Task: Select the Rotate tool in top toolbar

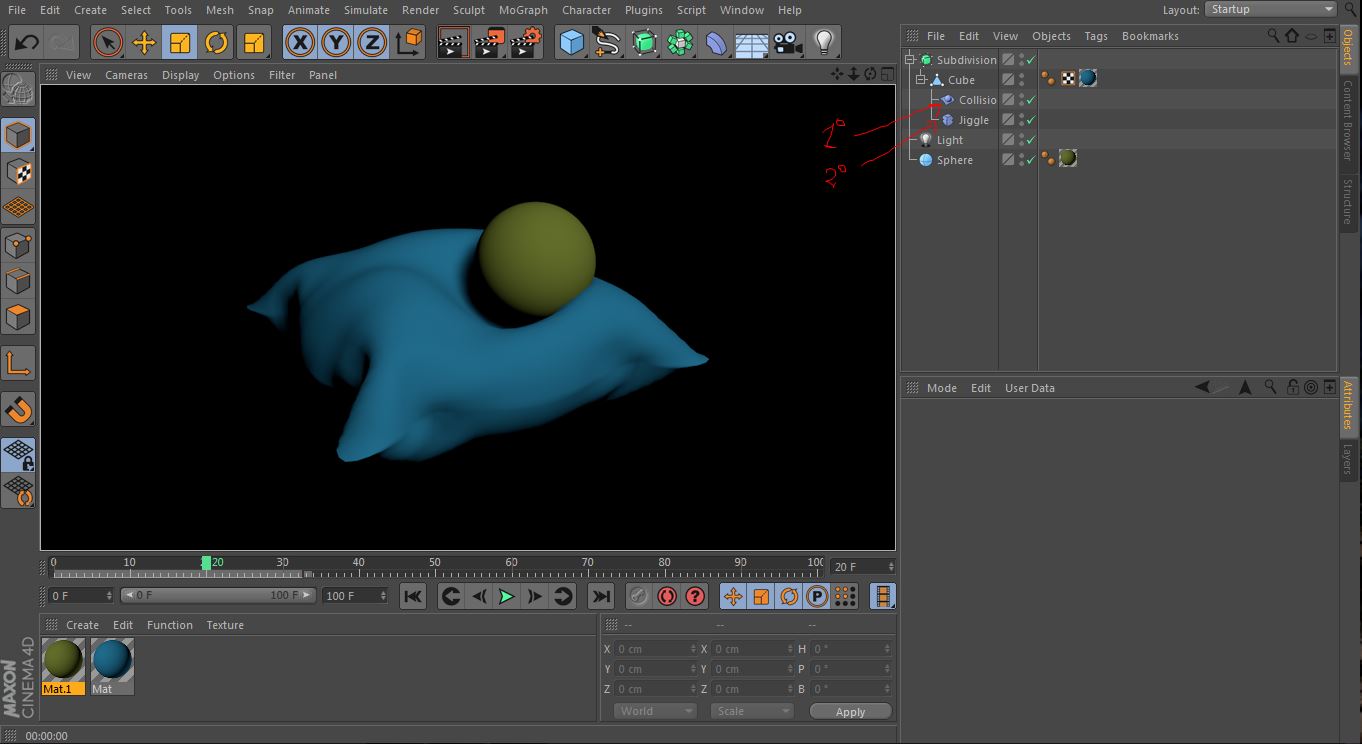Action: point(216,43)
